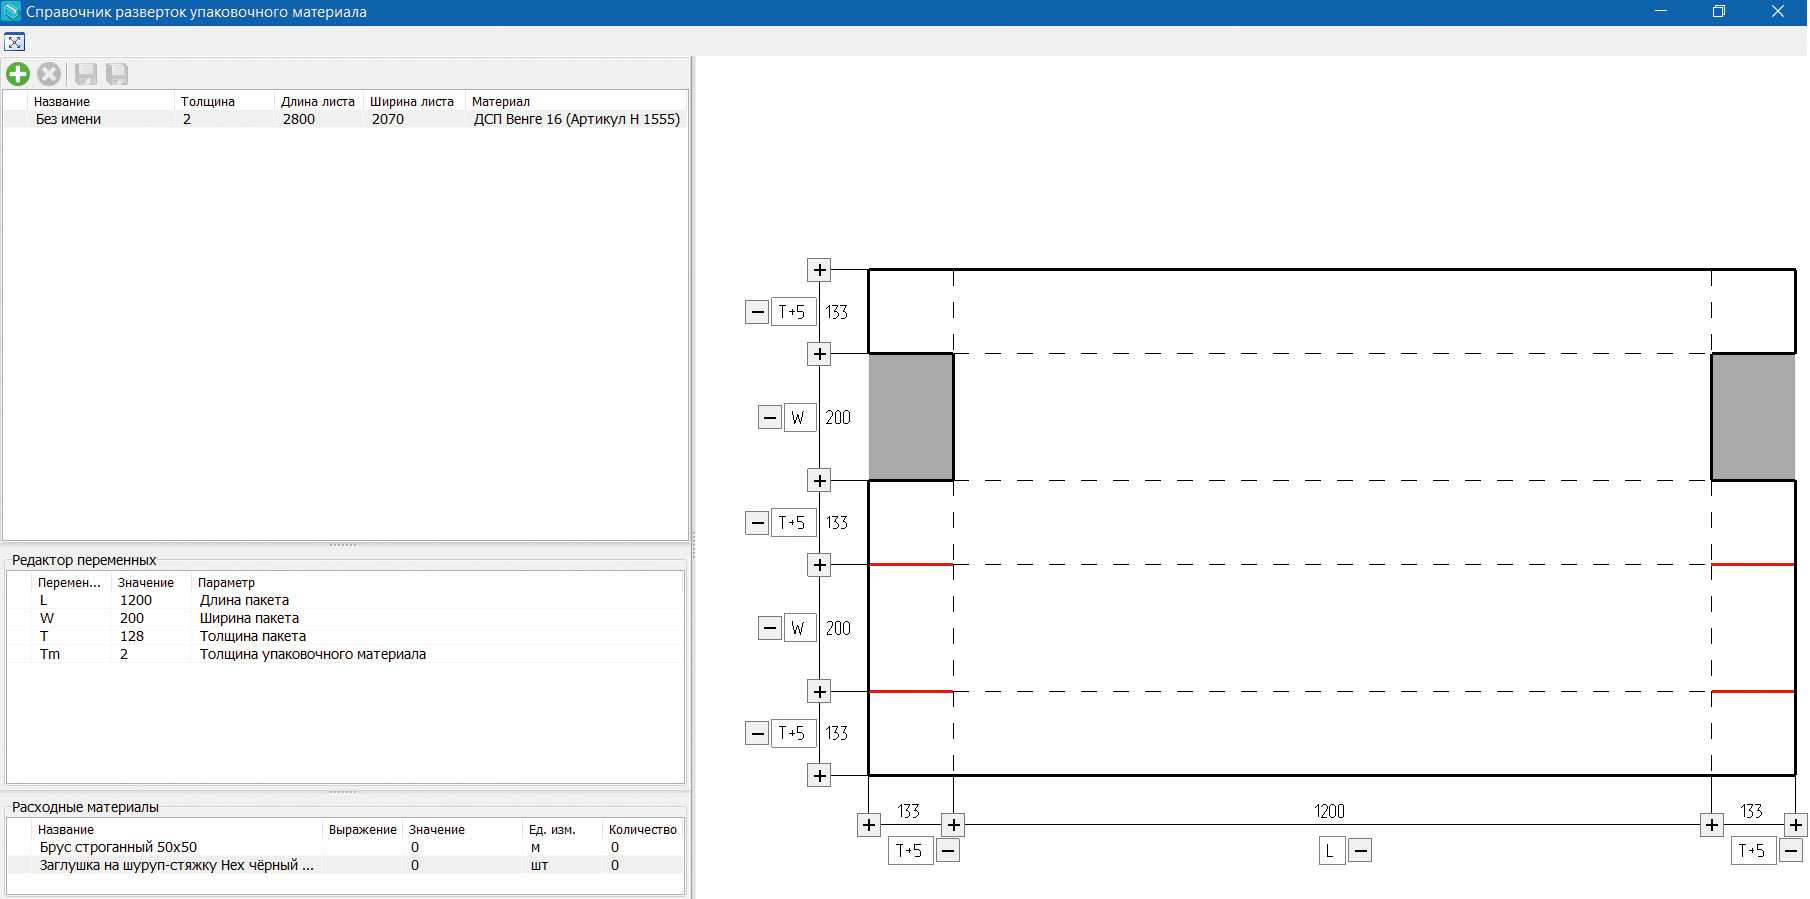
Task: Click the 'Материал' column header
Action: click(x=501, y=101)
